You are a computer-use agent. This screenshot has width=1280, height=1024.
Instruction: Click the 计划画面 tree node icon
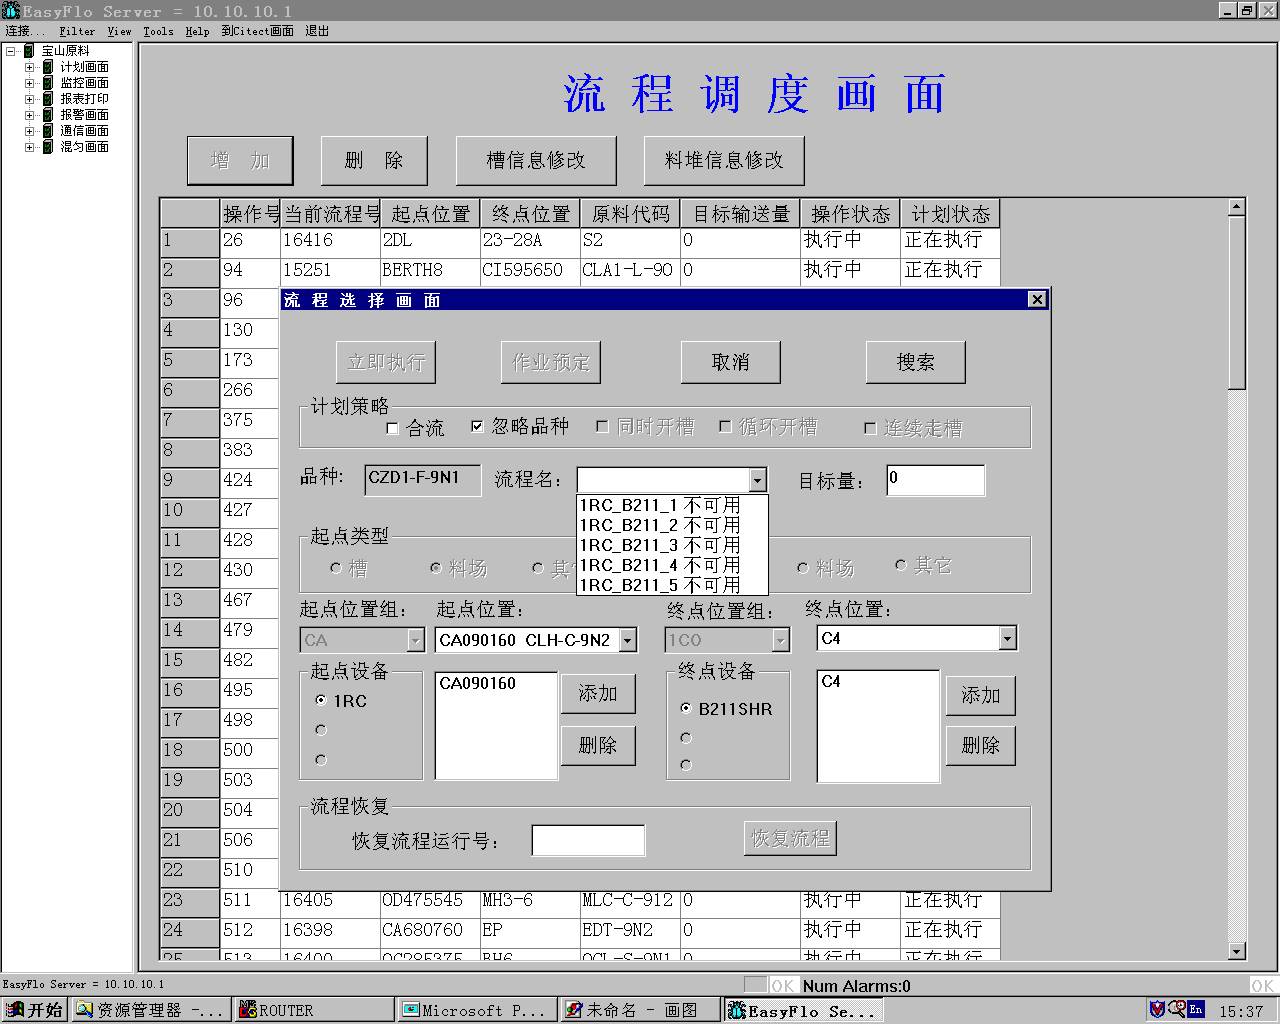tap(48, 67)
